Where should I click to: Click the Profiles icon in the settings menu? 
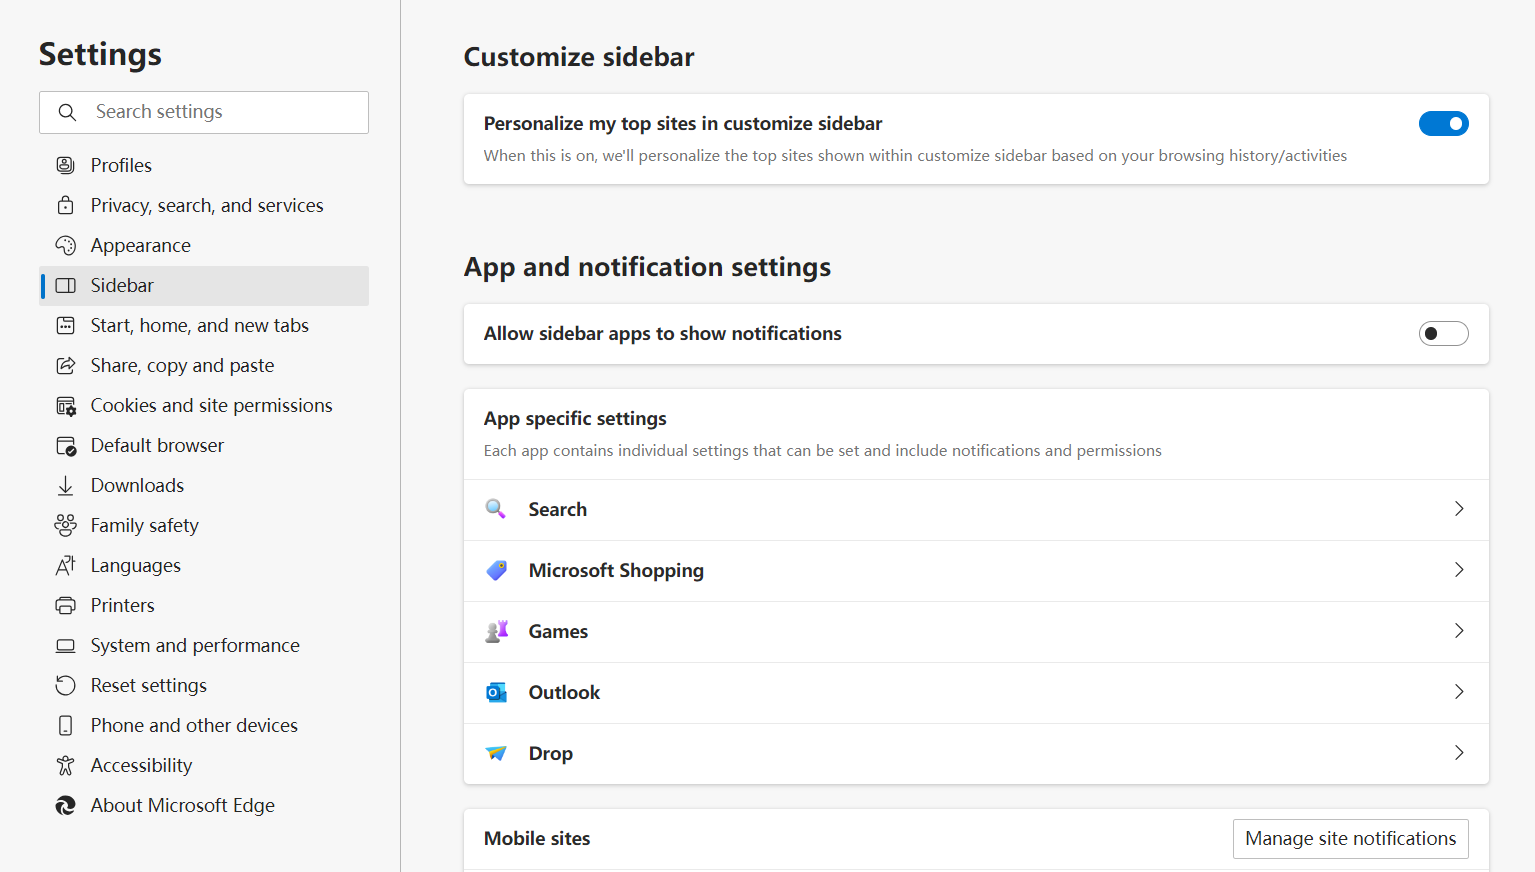tap(66, 165)
